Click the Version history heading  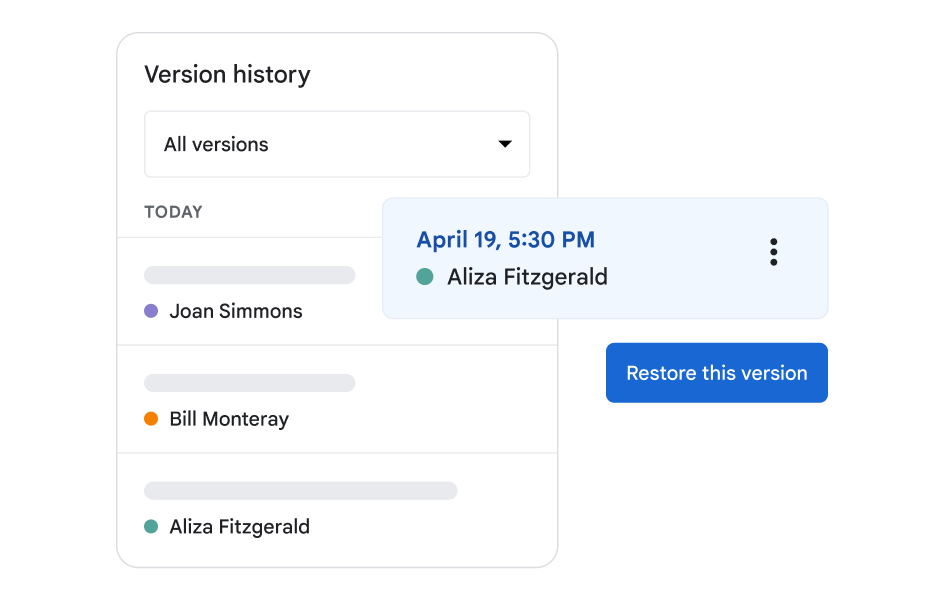(227, 75)
